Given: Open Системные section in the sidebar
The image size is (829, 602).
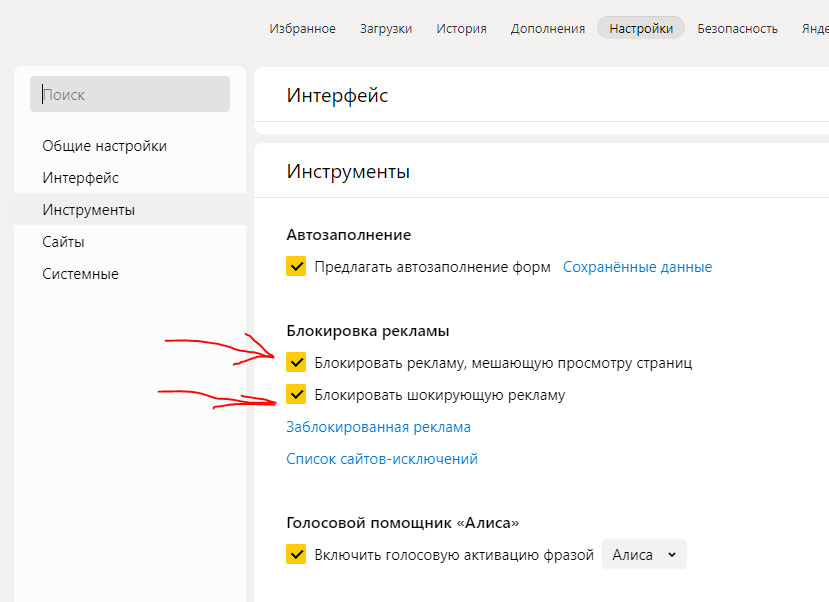Looking at the screenshot, I should coord(80,274).
